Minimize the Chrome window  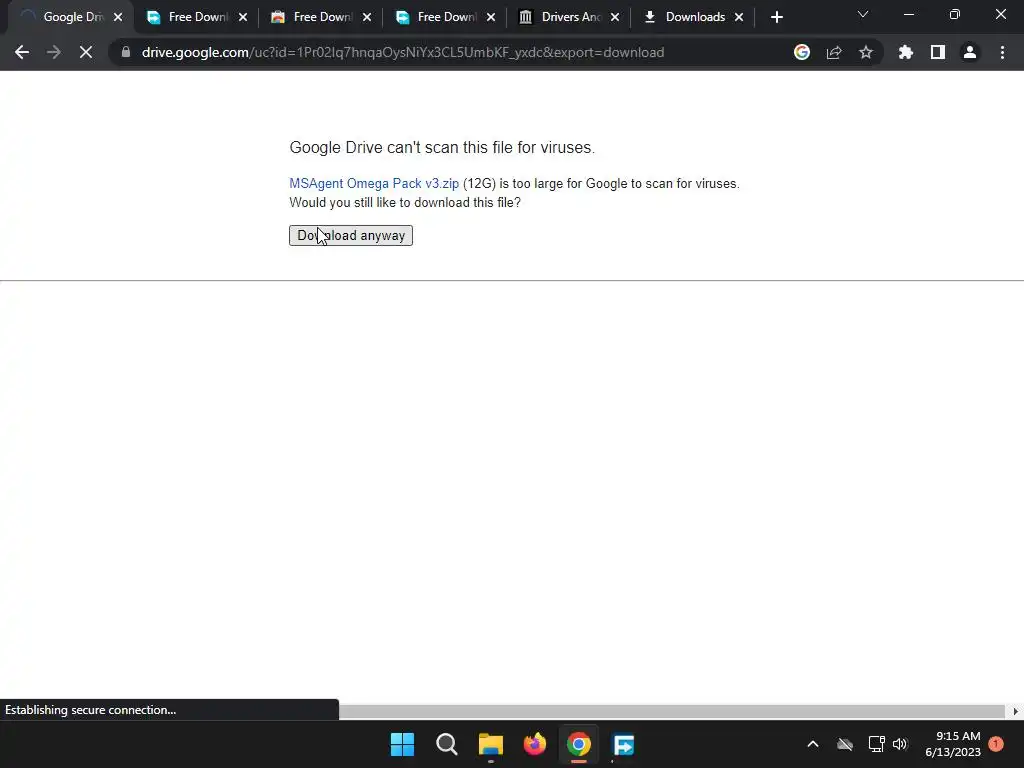coord(908,14)
